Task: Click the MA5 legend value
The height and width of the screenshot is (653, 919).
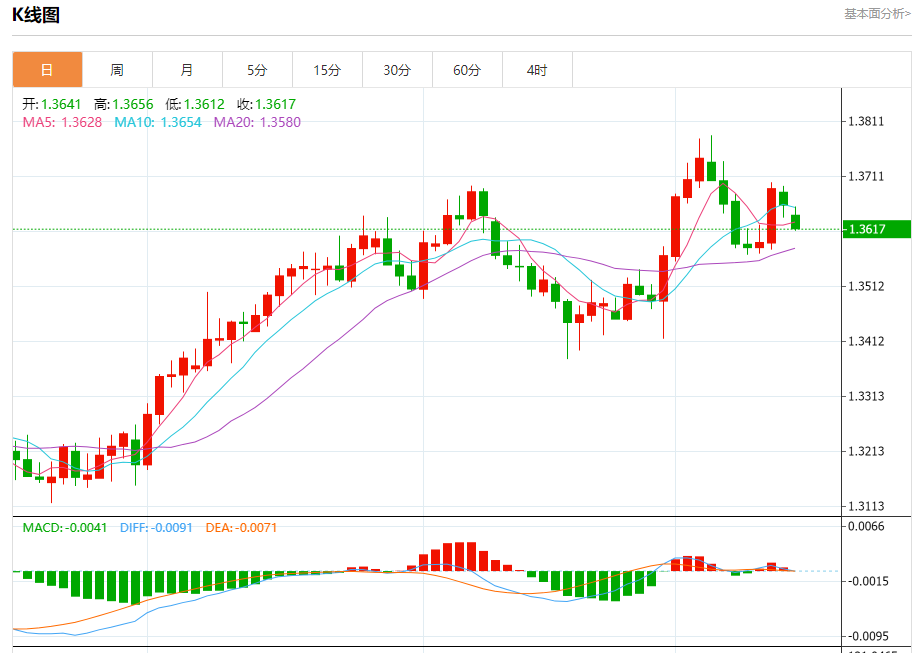Action: (60, 122)
